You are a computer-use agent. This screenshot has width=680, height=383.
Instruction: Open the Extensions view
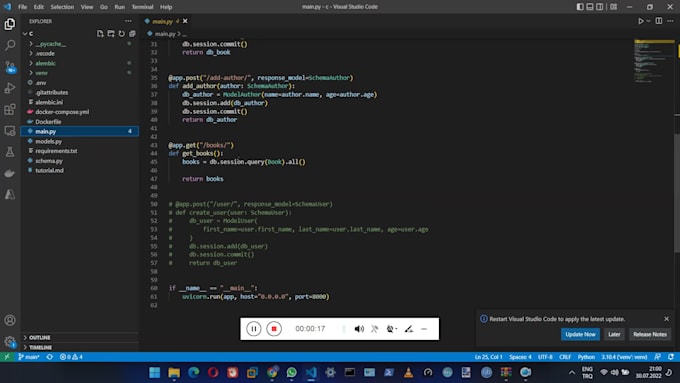(10, 109)
